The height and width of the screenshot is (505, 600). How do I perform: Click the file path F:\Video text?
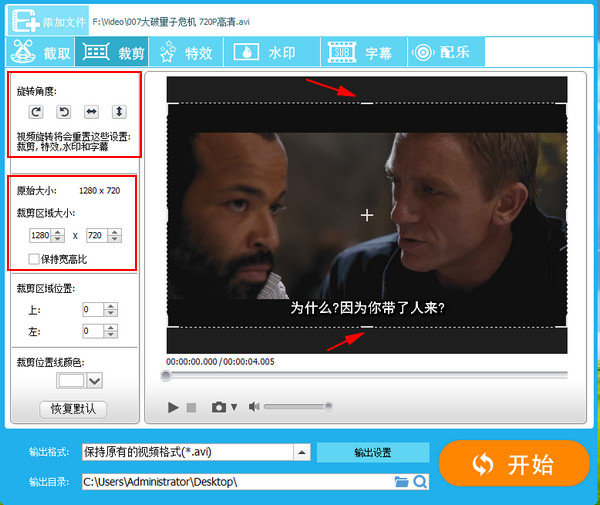pyautogui.click(x=171, y=22)
